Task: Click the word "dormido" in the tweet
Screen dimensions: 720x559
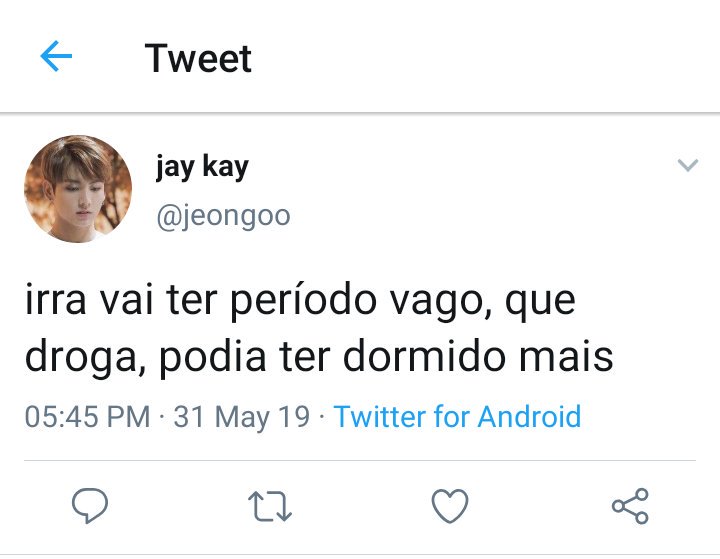Action: point(425,355)
